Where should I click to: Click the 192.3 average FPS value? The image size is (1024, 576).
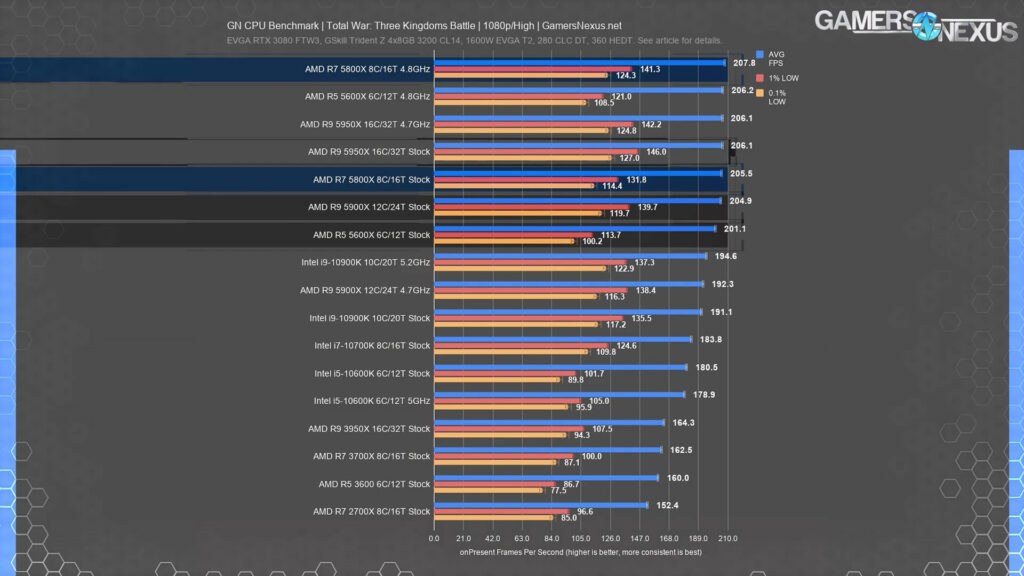pos(722,285)
